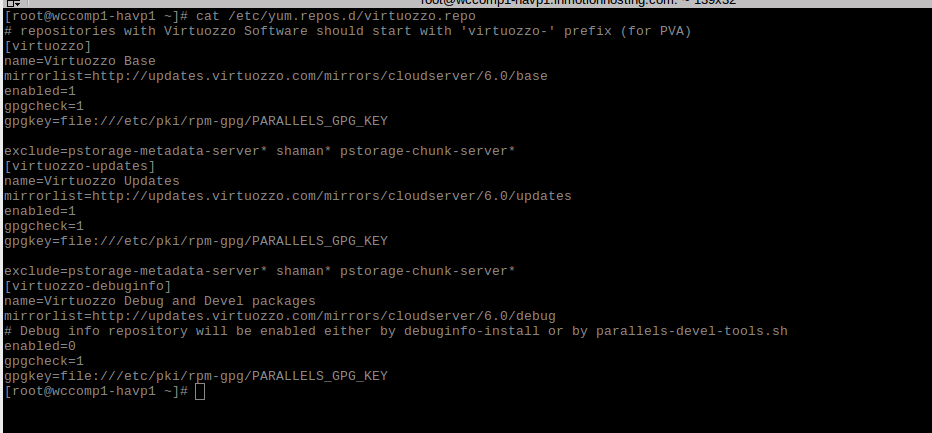Select the [virtuozzo-debuginfo] section header
Image resolution: width=932 pixels, height=433 pixels.
(88, 286)
